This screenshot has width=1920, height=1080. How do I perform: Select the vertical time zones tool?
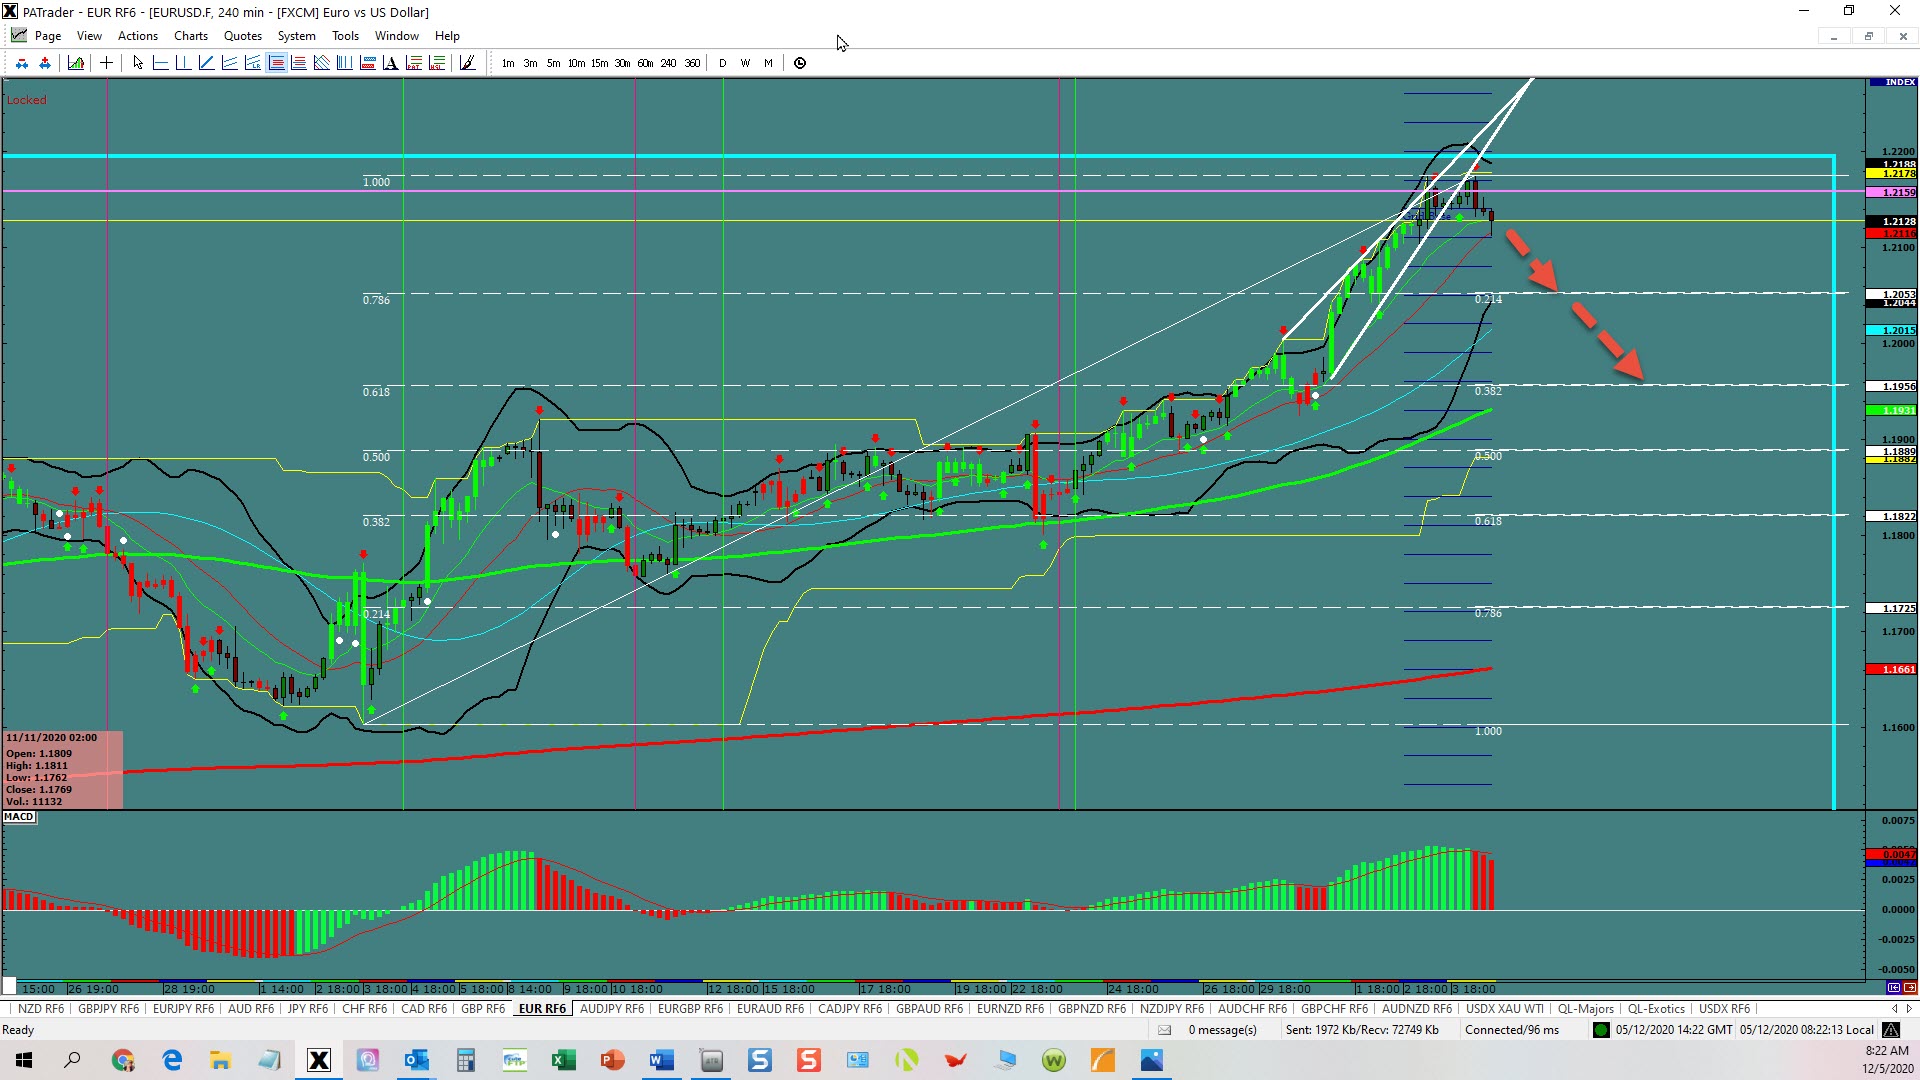point(344,63)
